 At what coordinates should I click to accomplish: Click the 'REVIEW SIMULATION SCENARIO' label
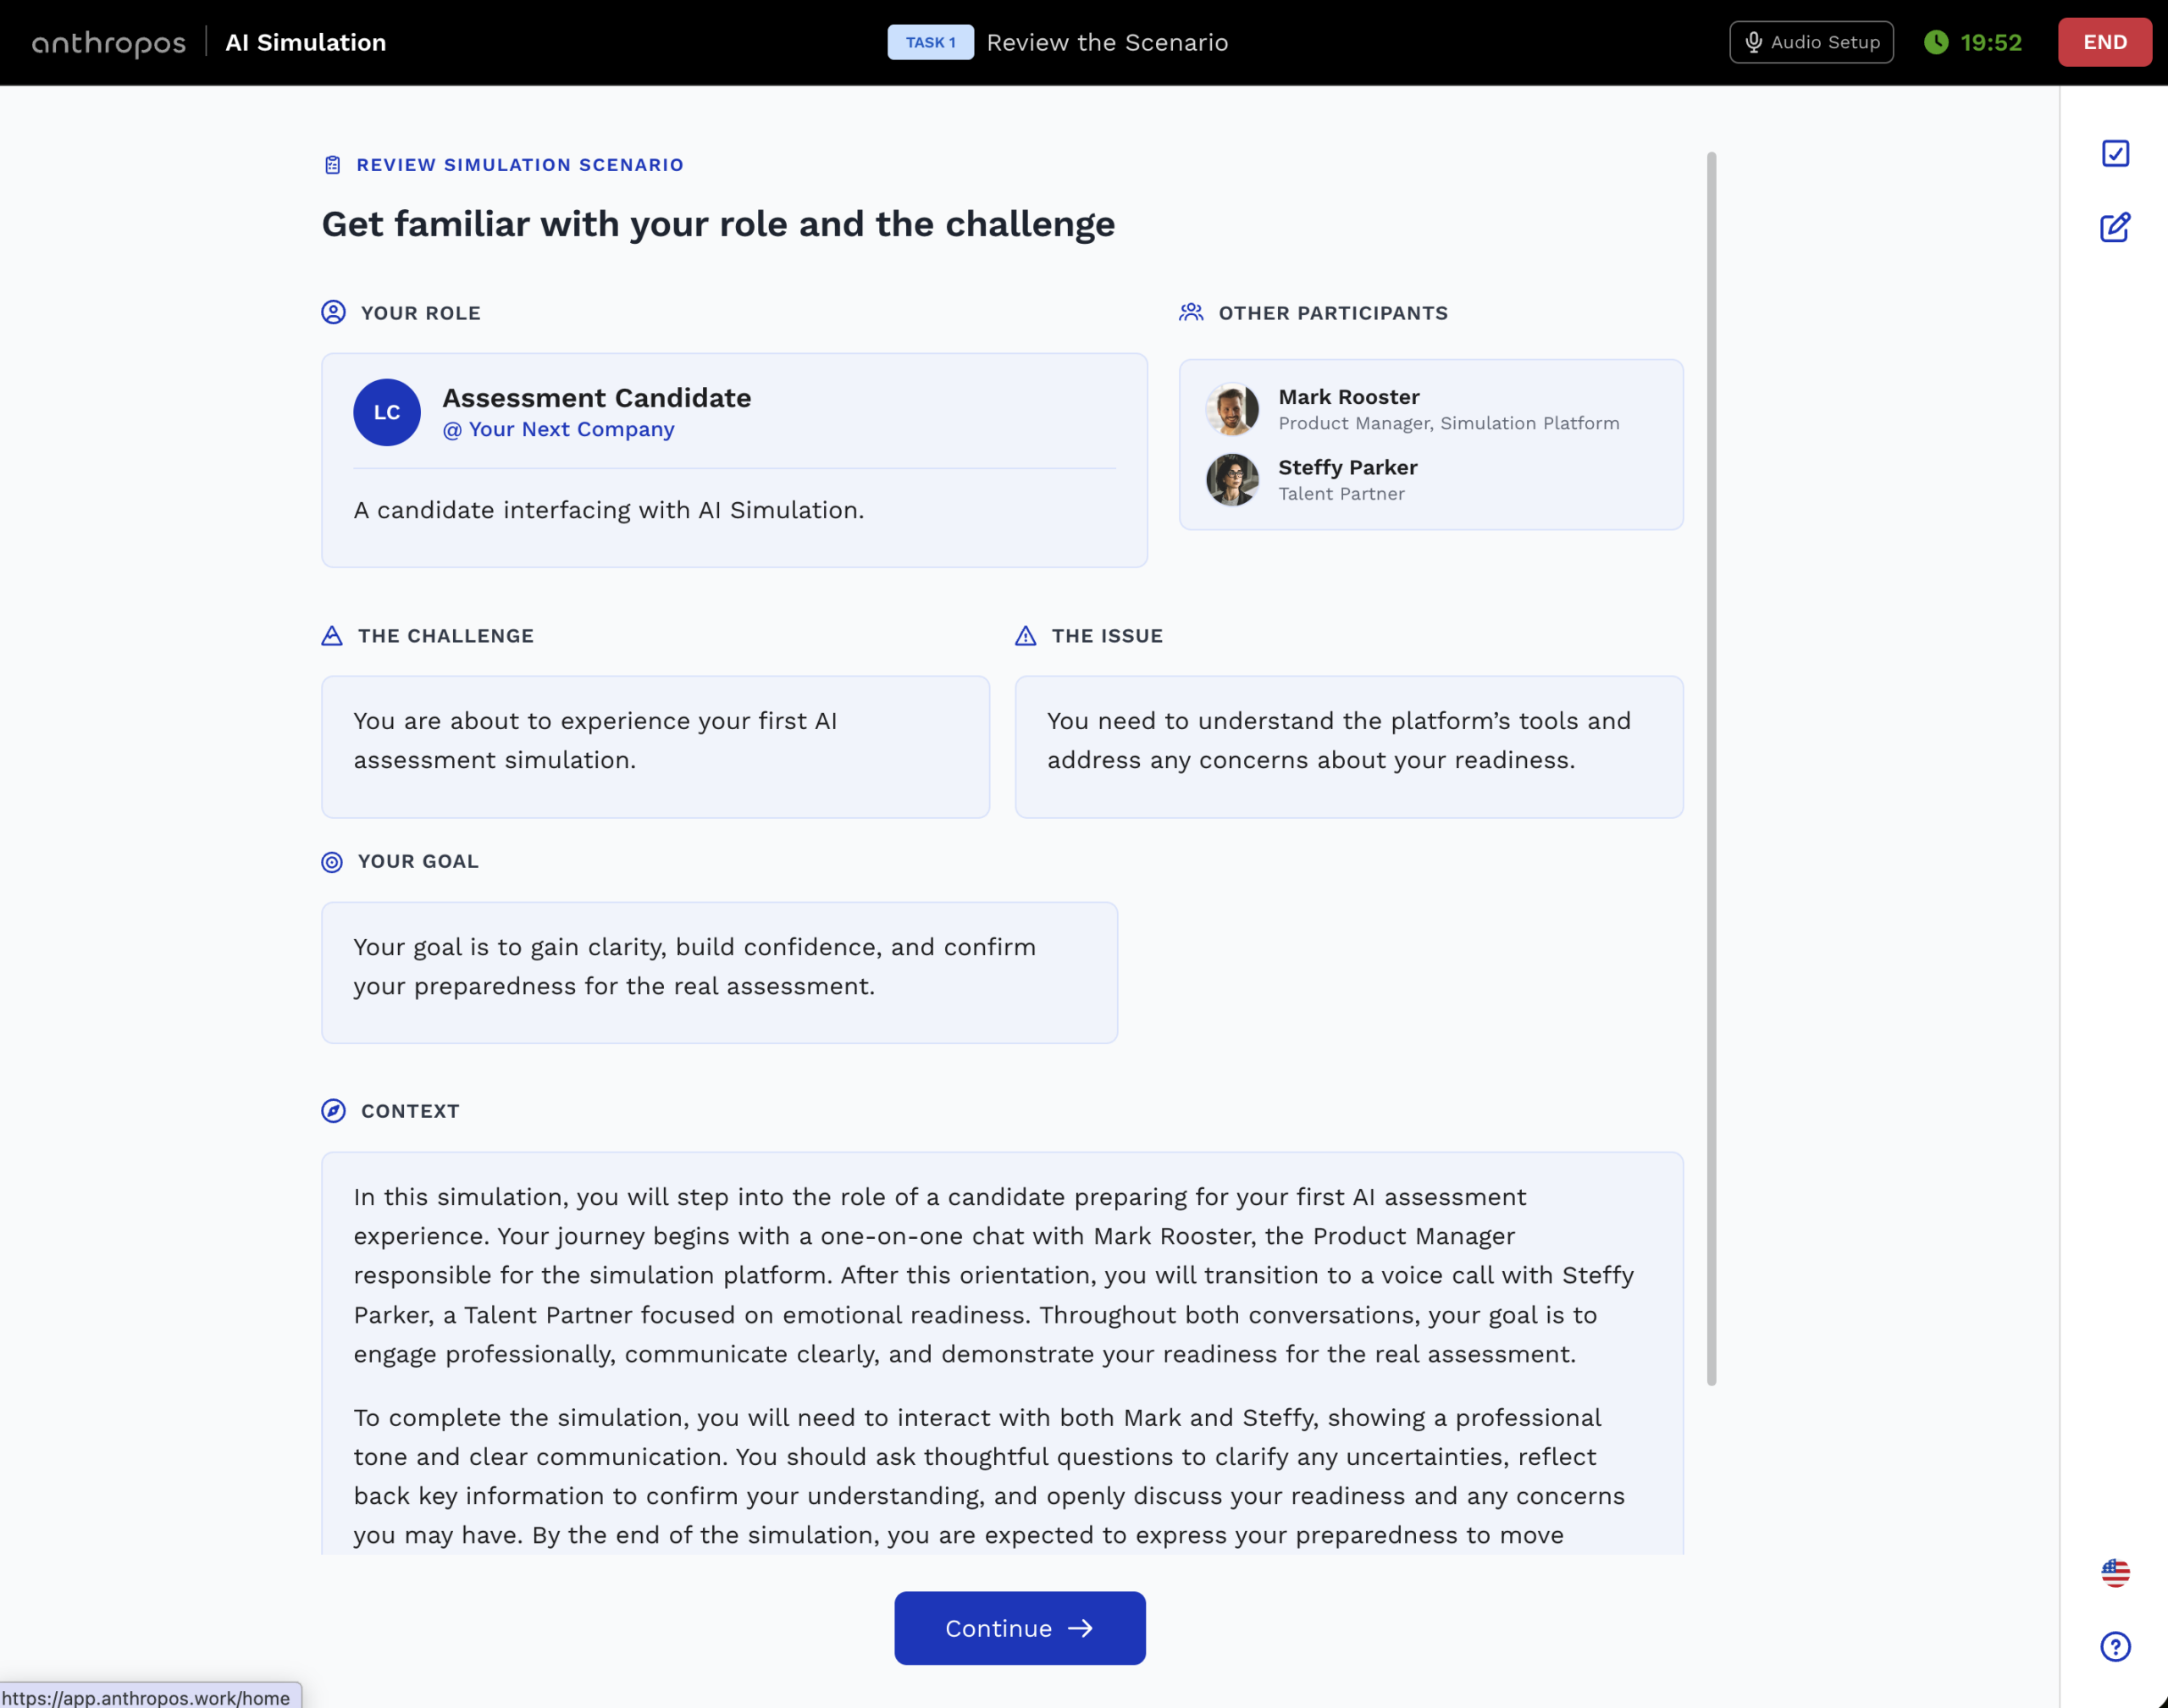coord(520,165)
